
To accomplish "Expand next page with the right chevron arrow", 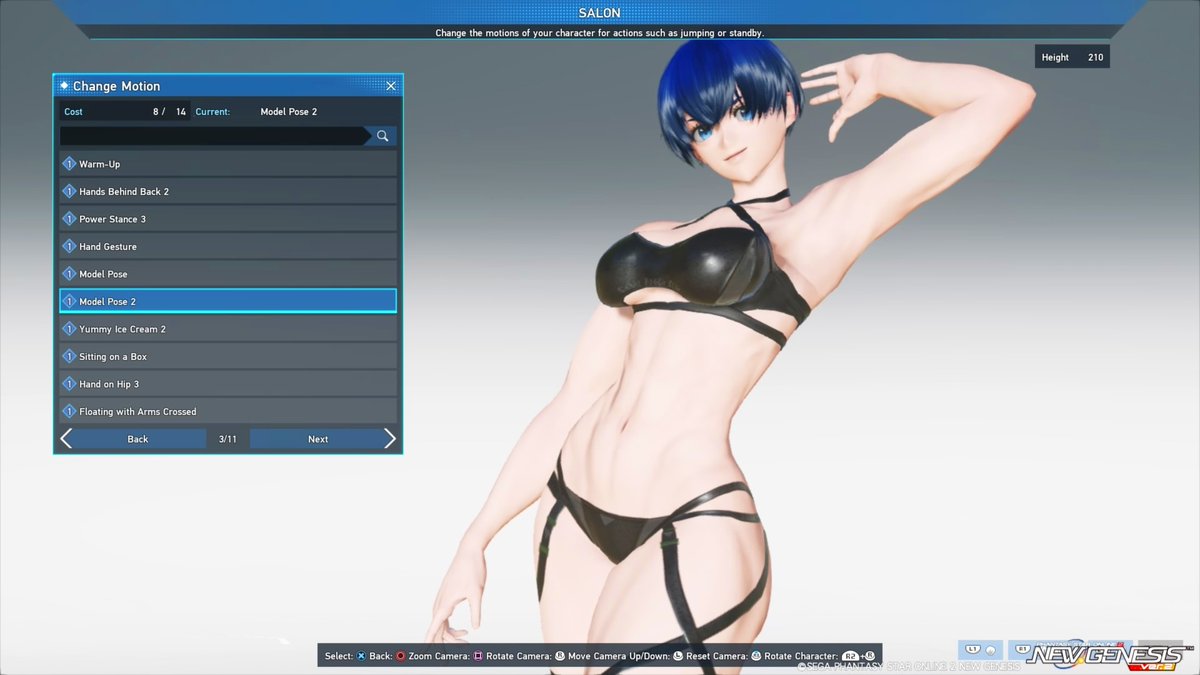I will point(390,438).
